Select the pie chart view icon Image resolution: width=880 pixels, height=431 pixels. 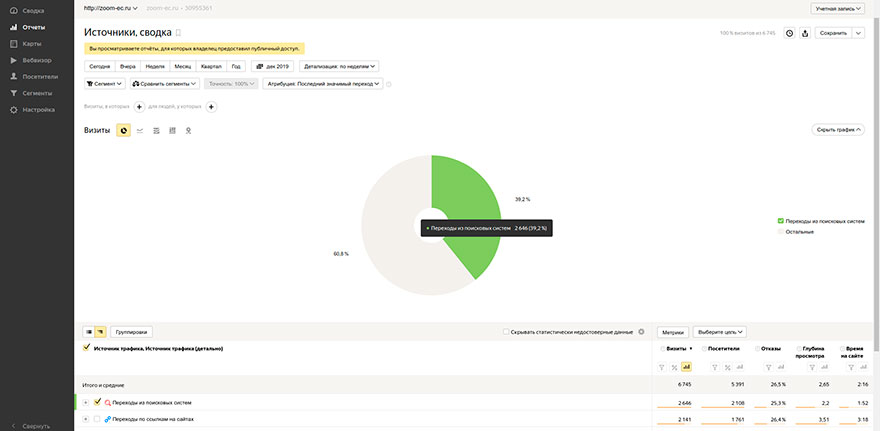click(x=123, y=130)
